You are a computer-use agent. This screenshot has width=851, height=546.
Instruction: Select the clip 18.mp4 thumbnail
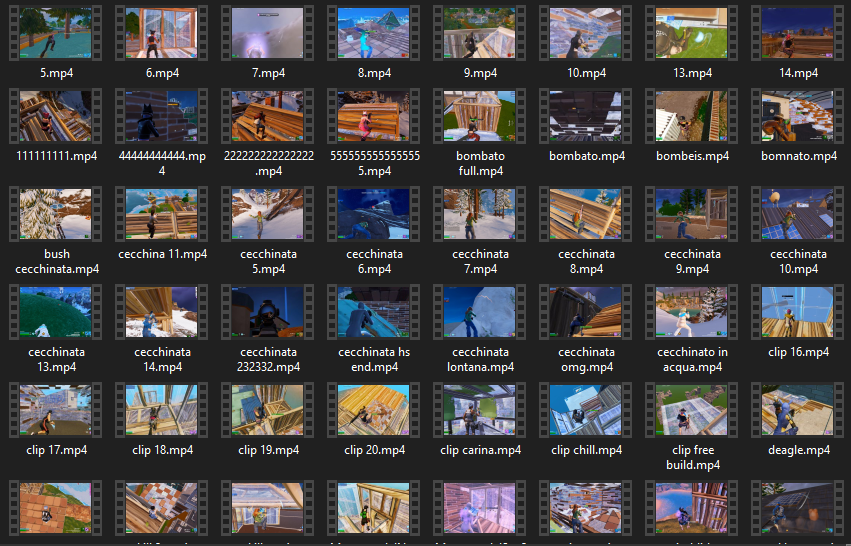[162, 410]
